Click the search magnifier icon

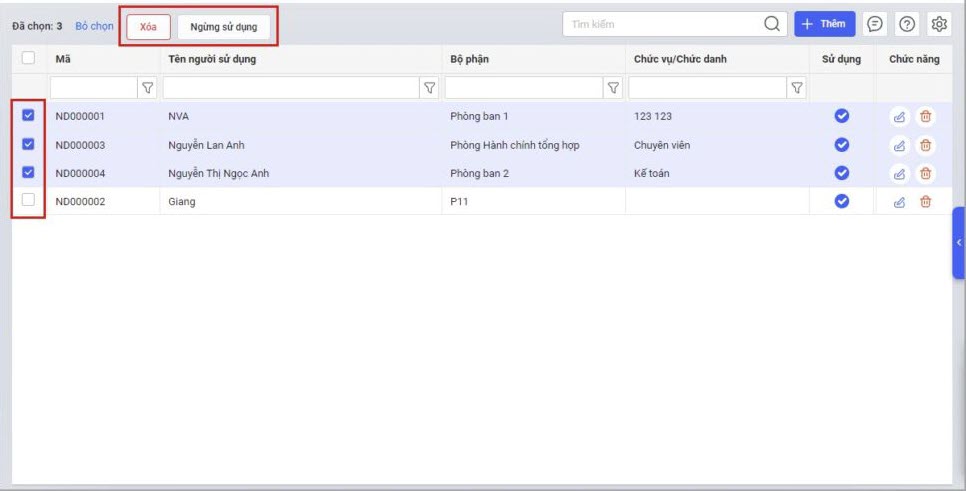click(x=772, y=25)
